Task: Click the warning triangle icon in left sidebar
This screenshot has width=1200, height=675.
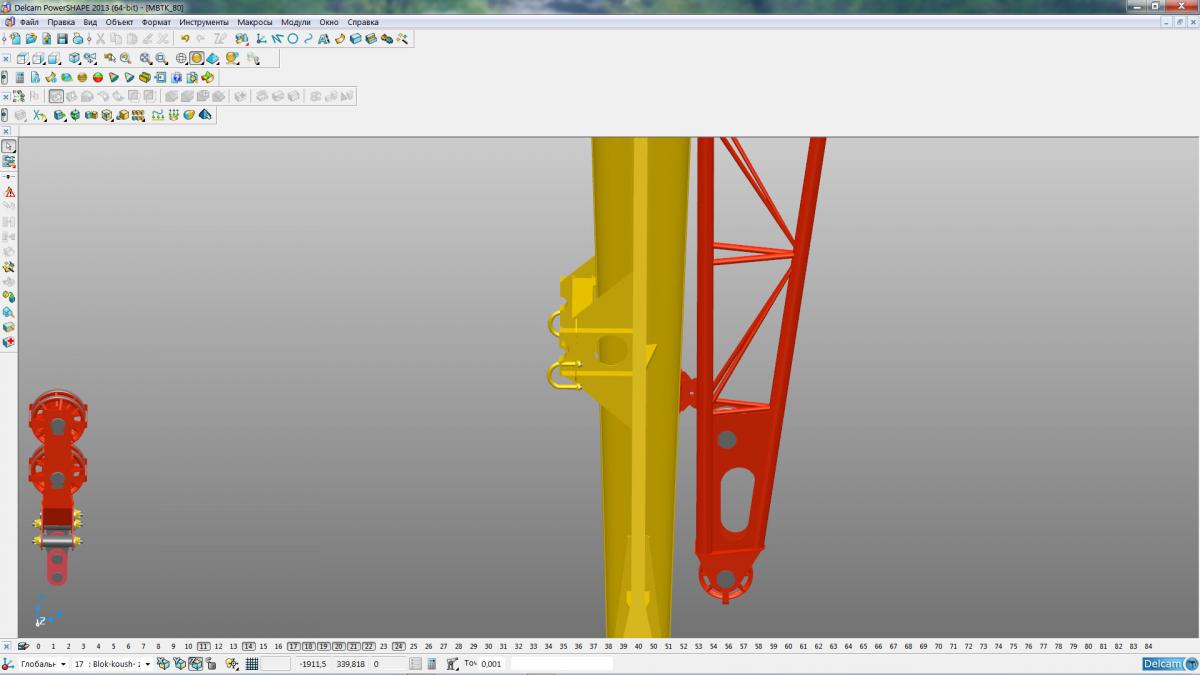Action: coord(9,192)
